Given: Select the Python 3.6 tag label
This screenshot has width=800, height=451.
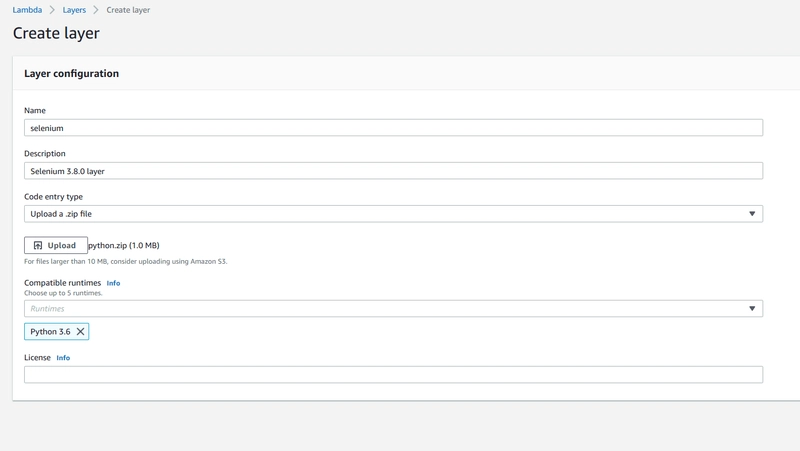Looking at the screenshot, I should coord(50,331).
